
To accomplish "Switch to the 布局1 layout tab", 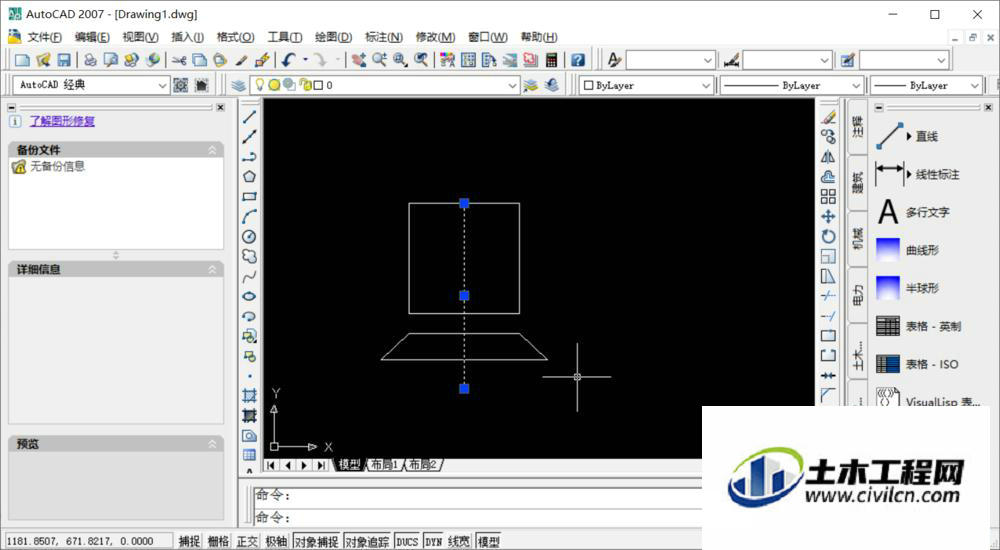I will point(385,465).
